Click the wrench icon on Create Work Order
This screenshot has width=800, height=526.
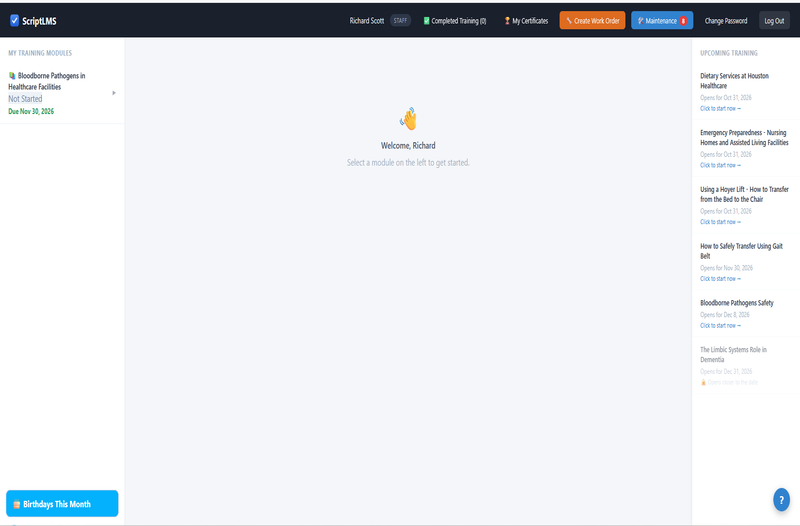coord(569,21)
